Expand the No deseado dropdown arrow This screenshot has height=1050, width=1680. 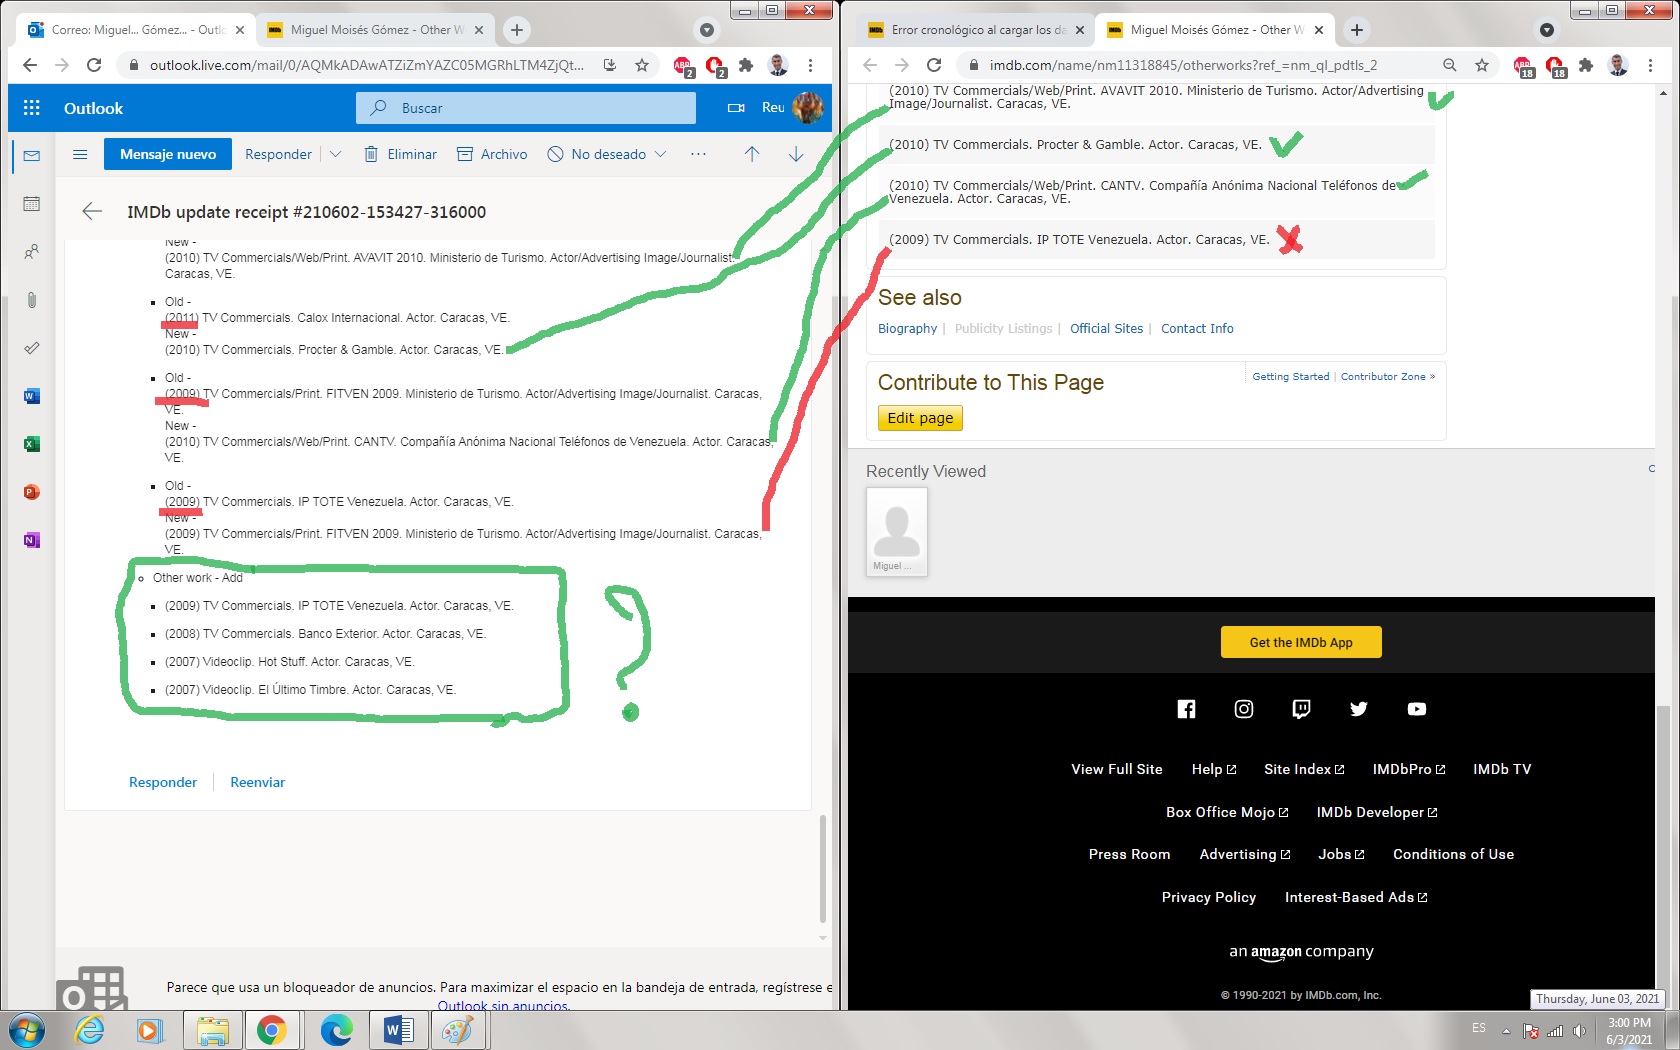coord(661,154)
